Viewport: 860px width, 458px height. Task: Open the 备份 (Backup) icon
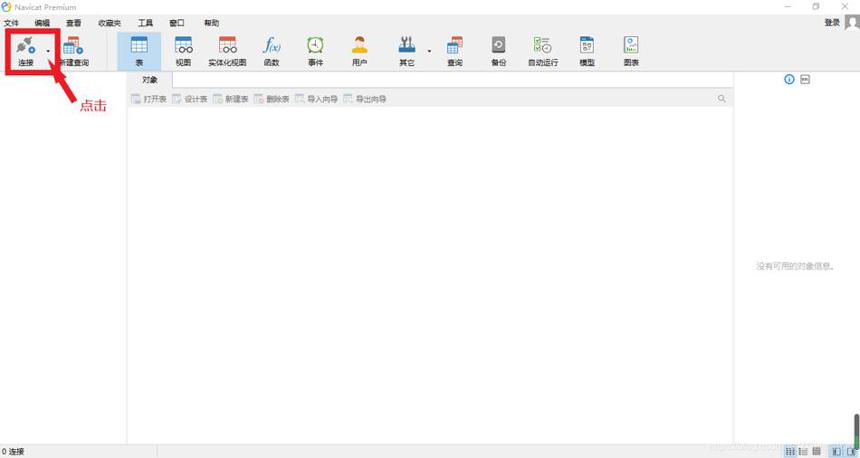point(499,52)
